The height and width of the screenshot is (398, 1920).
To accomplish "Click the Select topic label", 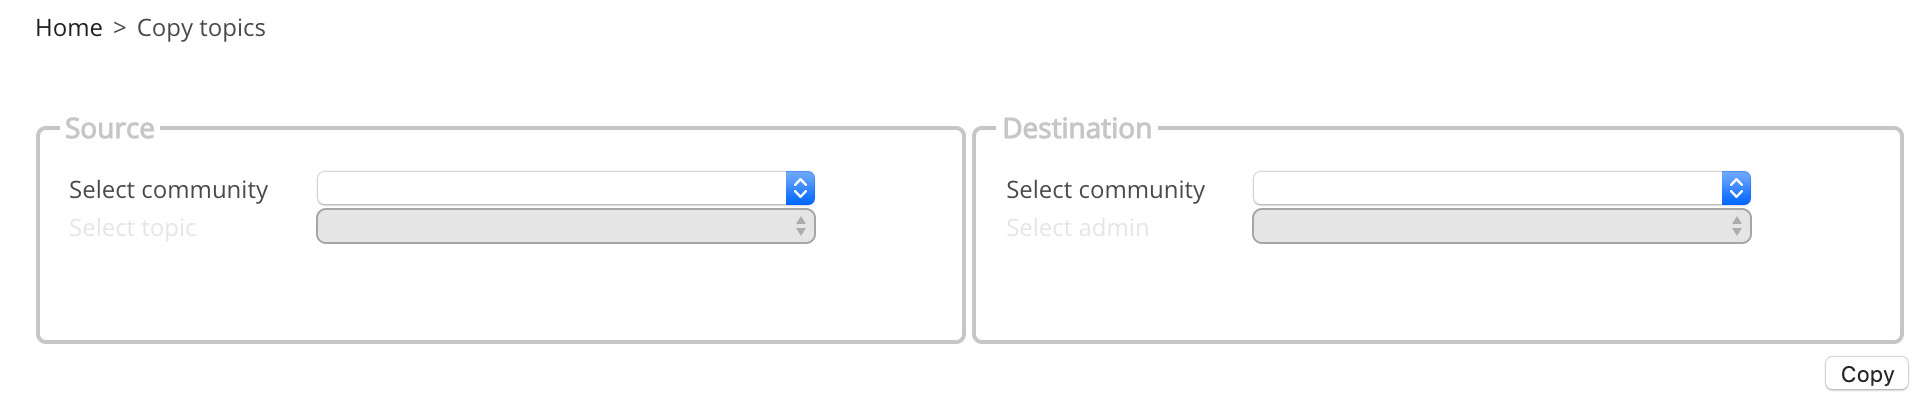I will [x=132, y=228].
